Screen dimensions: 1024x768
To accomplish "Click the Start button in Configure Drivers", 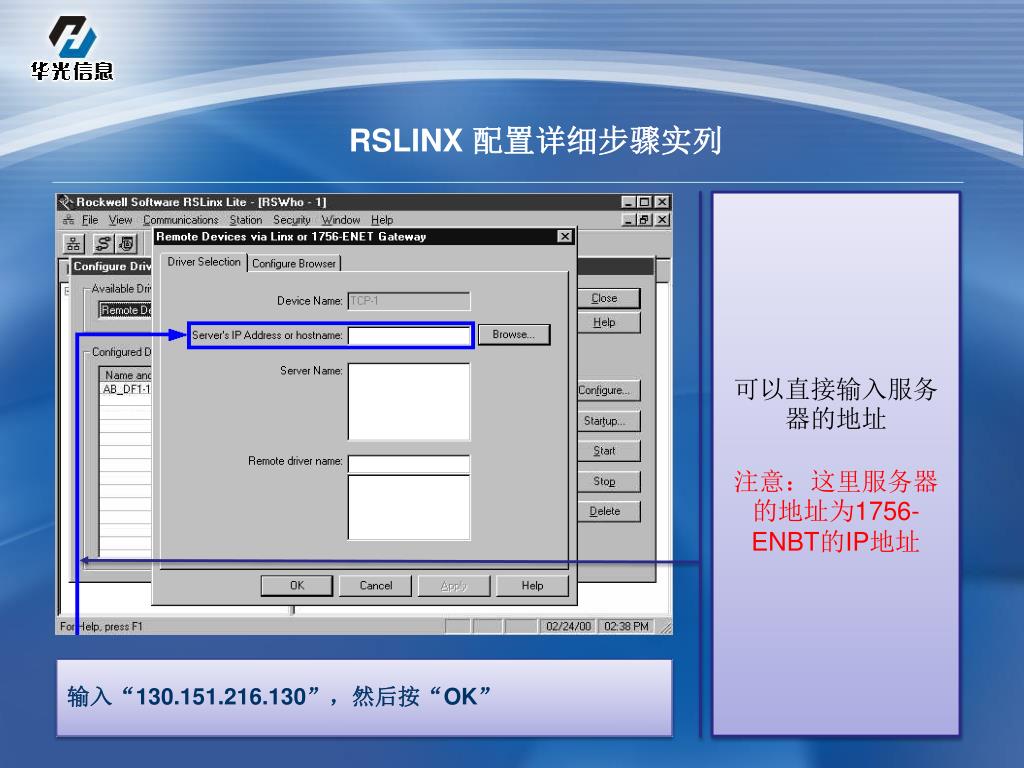I will (x=609, y=451).
